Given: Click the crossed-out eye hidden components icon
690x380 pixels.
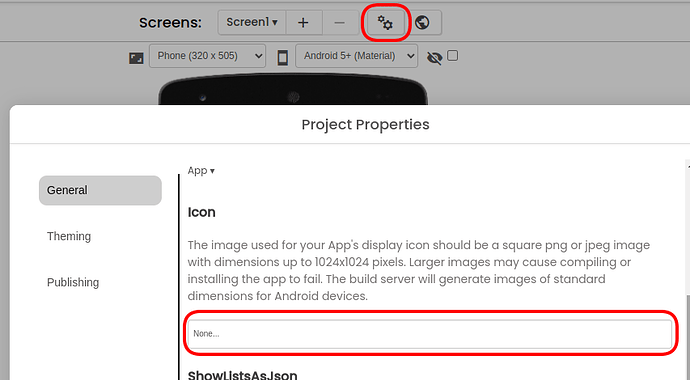Looking at the screenshot, I should coord(434,58).
